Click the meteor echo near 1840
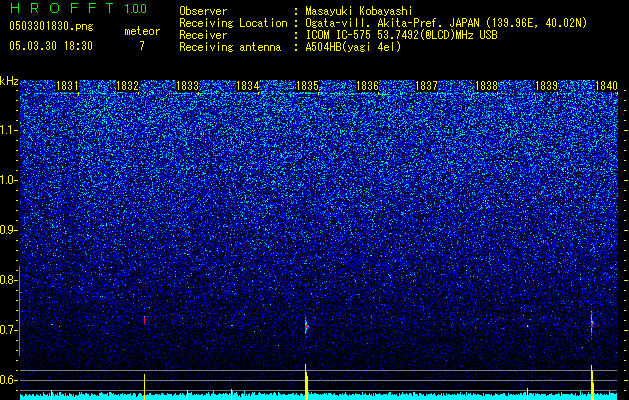This screenshot has width=629, height=400. click(592, 323)
